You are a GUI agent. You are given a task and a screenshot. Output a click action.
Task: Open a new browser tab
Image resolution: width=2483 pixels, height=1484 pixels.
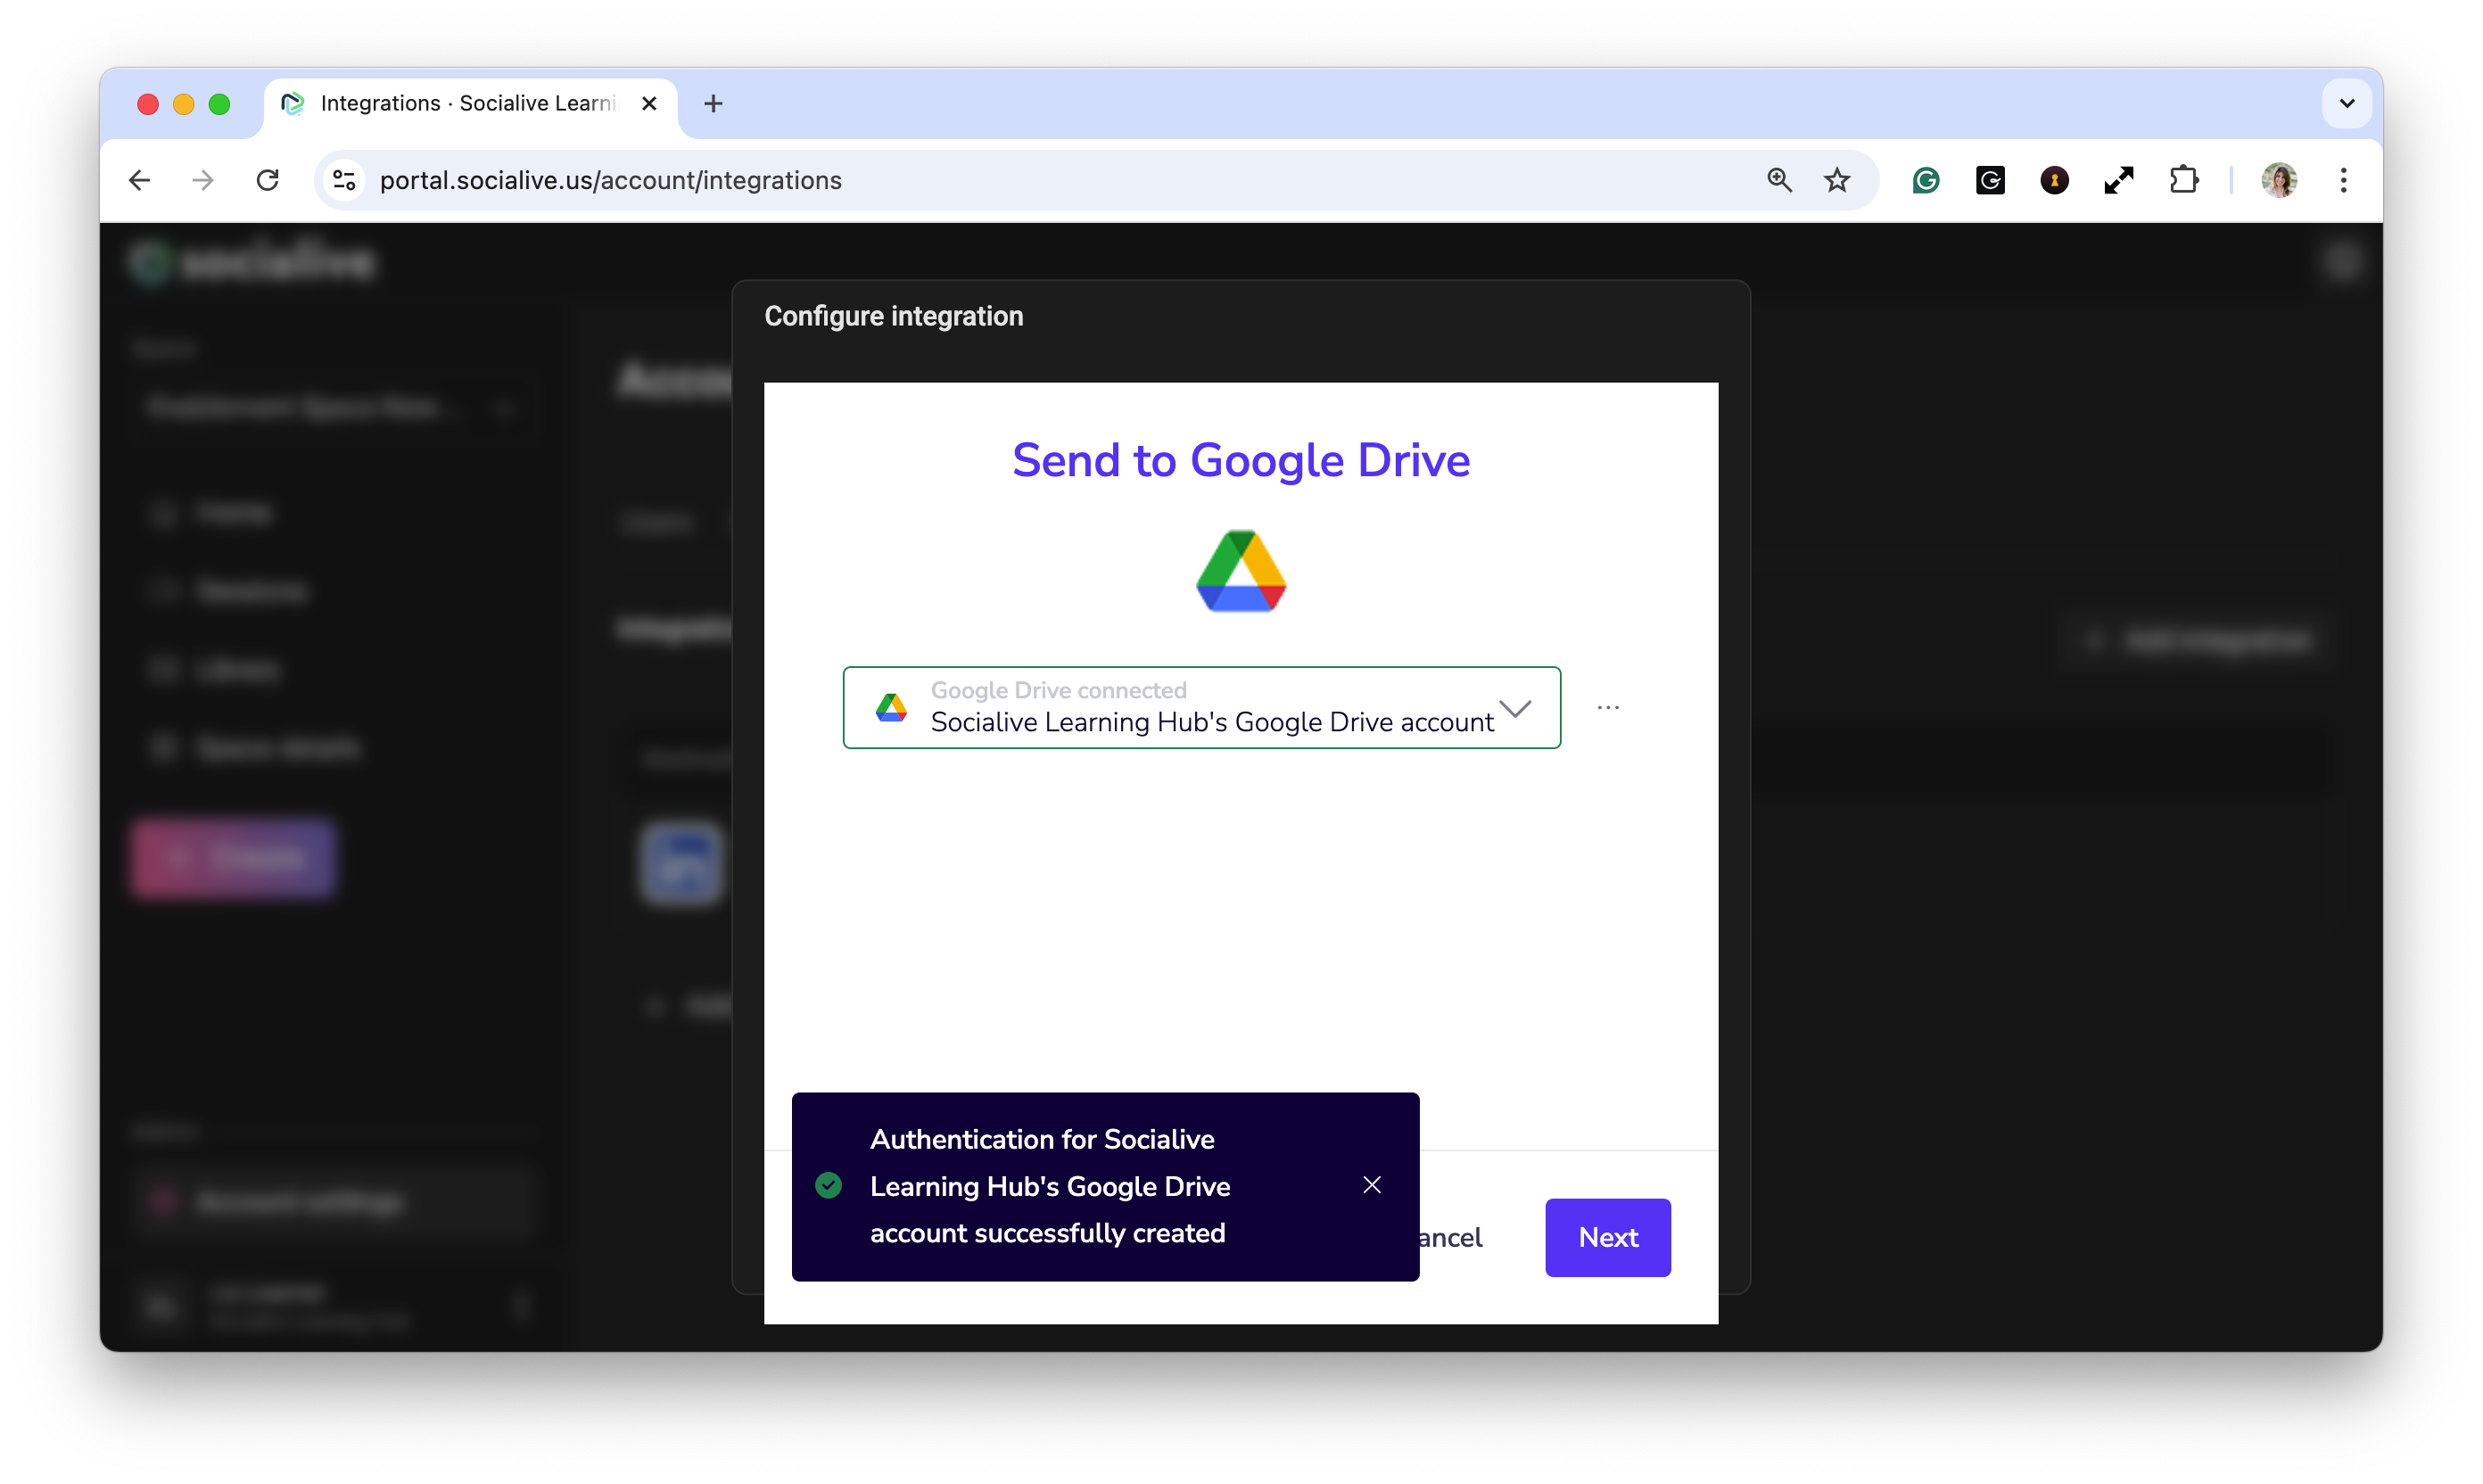(713, 103)
